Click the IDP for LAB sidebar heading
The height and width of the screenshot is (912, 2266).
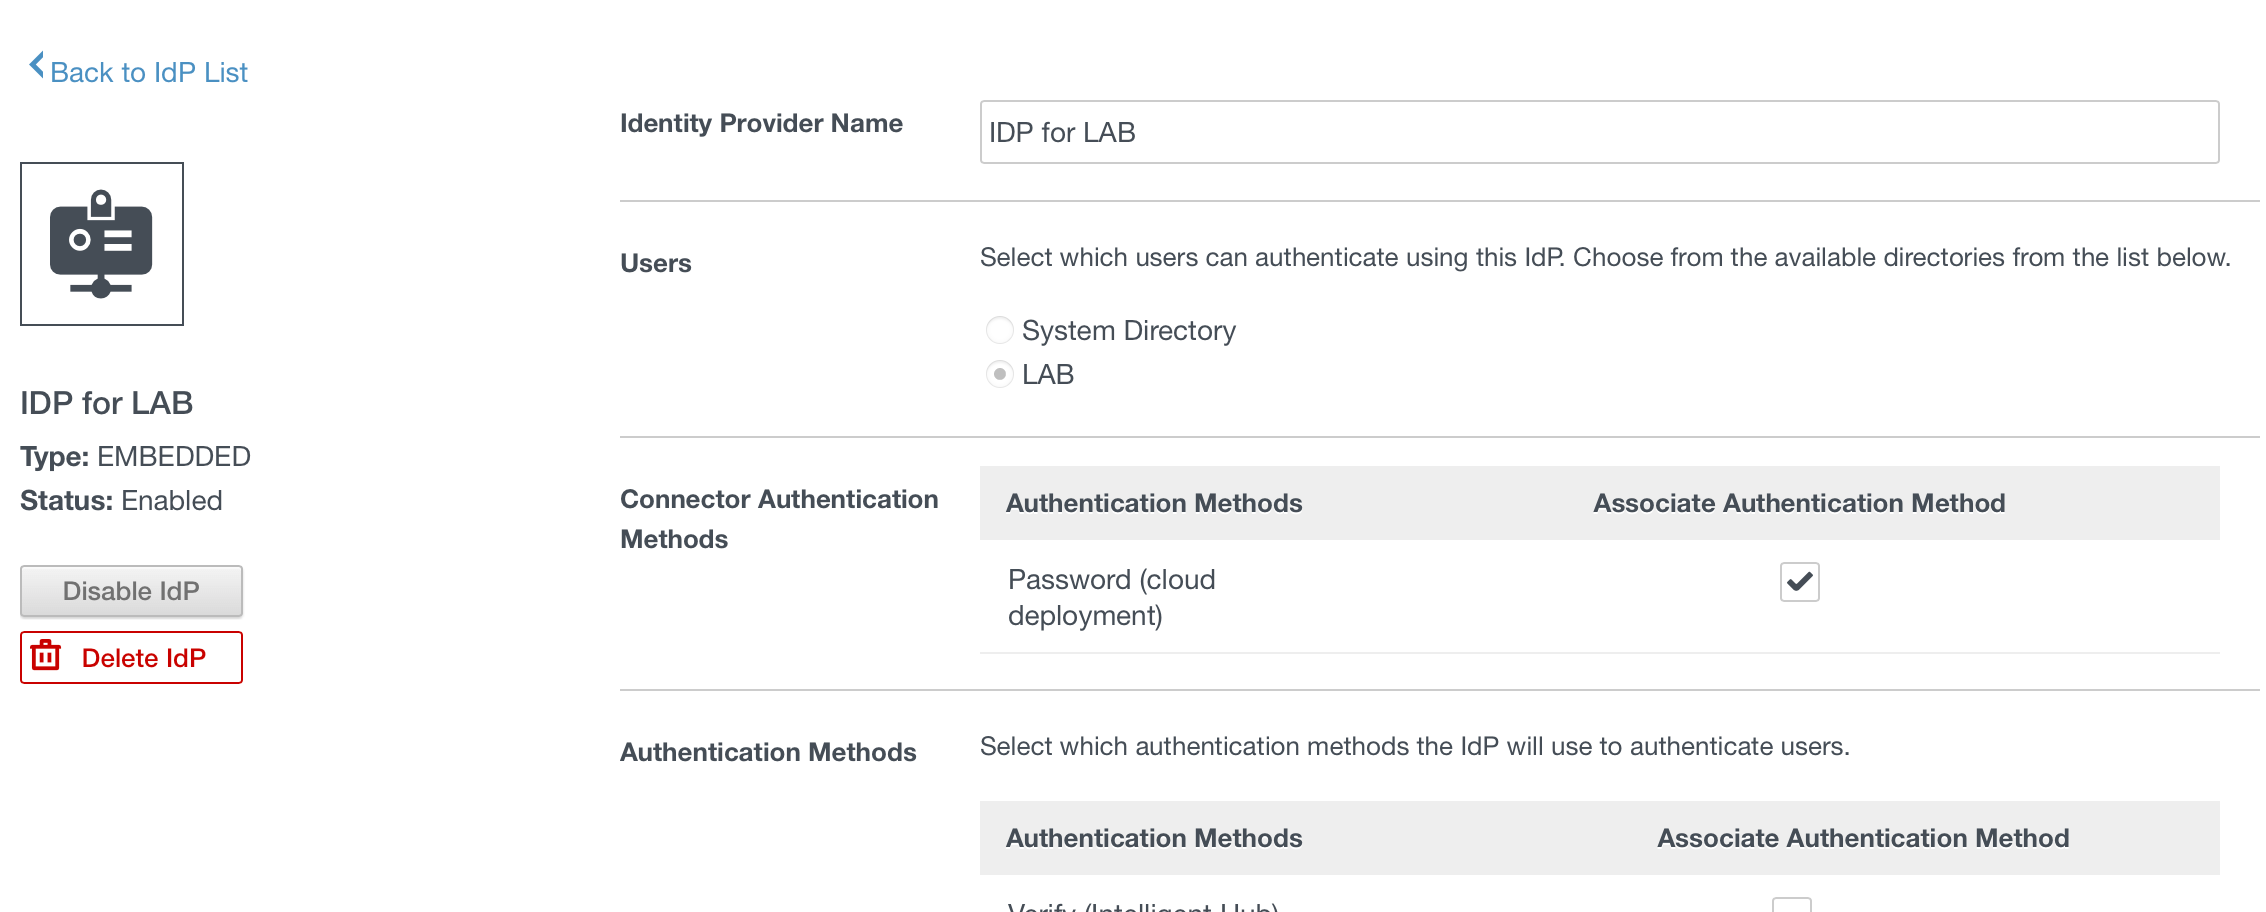(106, 403)
